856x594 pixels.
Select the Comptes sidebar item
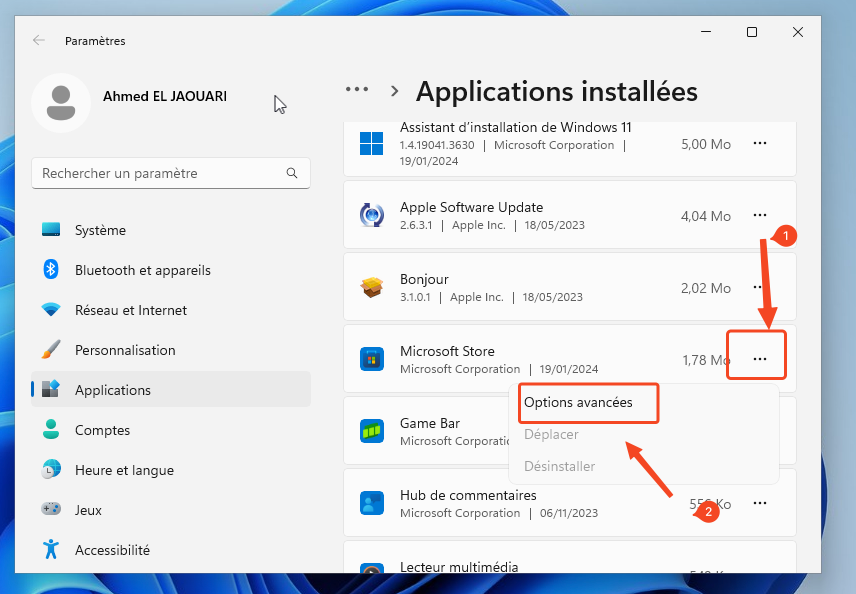tap(102, 430)
